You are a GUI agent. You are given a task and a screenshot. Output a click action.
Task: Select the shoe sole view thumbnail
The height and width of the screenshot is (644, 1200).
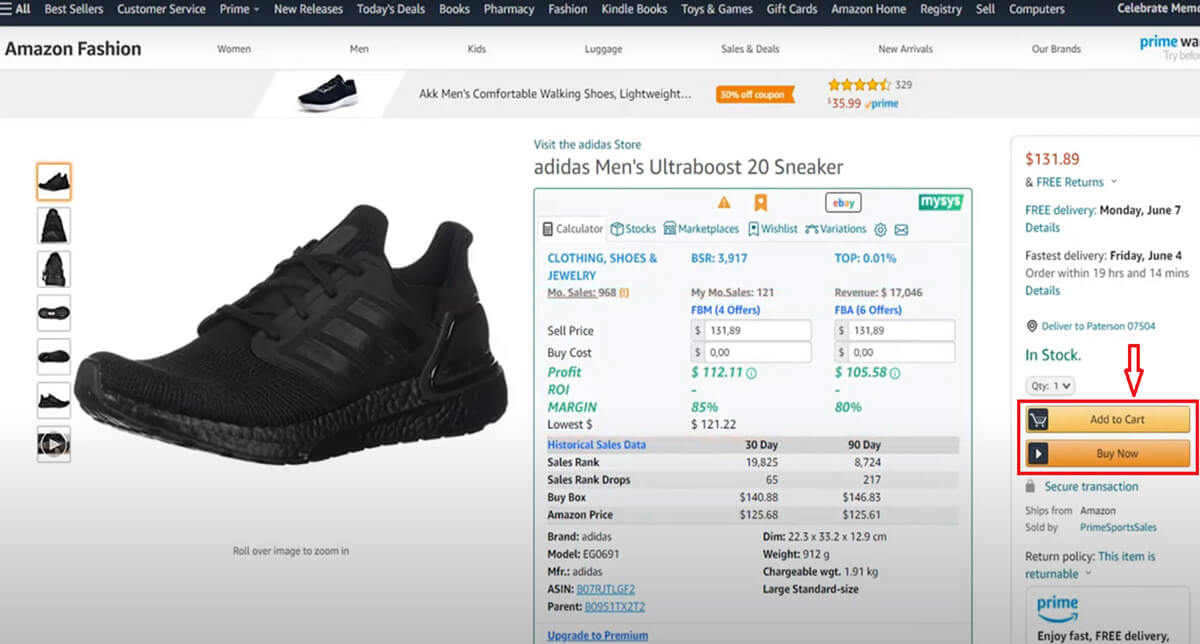tap(54, 313)
